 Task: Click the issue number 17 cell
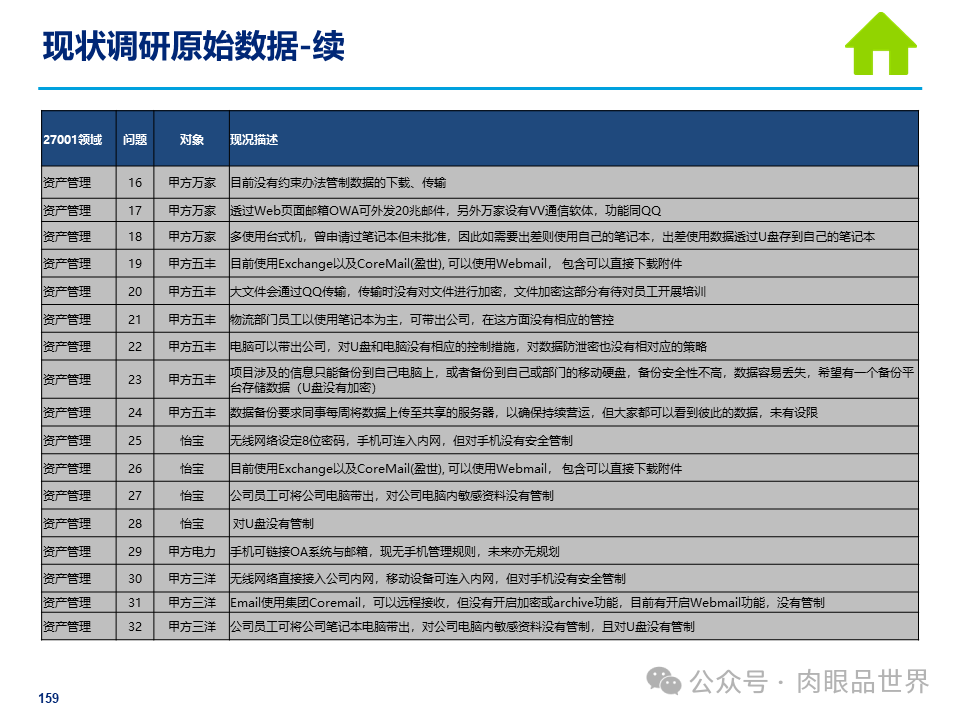135,211
